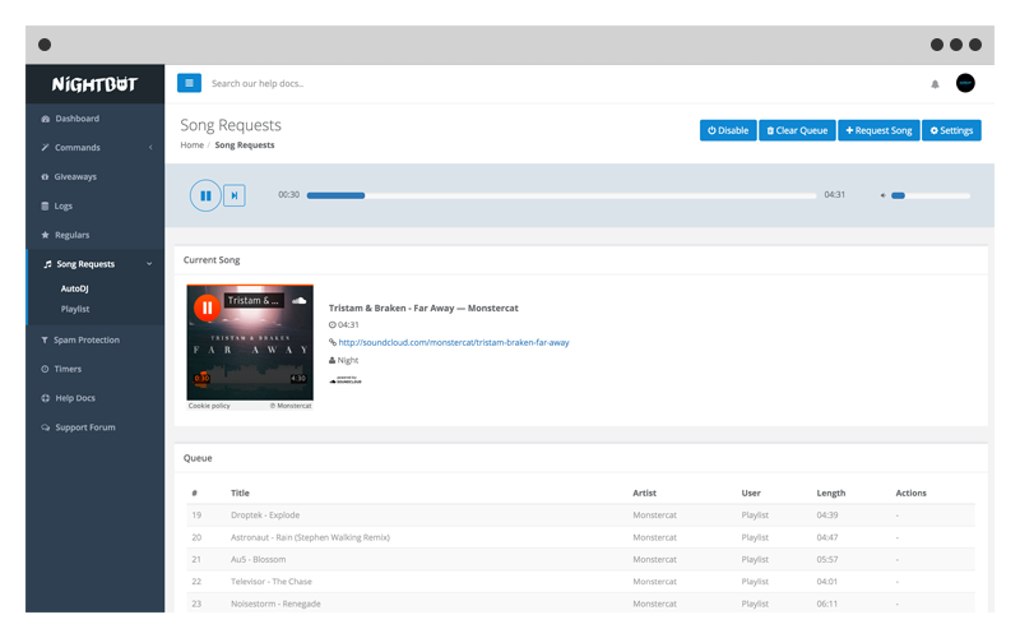
Task: Click the User column header
Action: tap(751, 493)
